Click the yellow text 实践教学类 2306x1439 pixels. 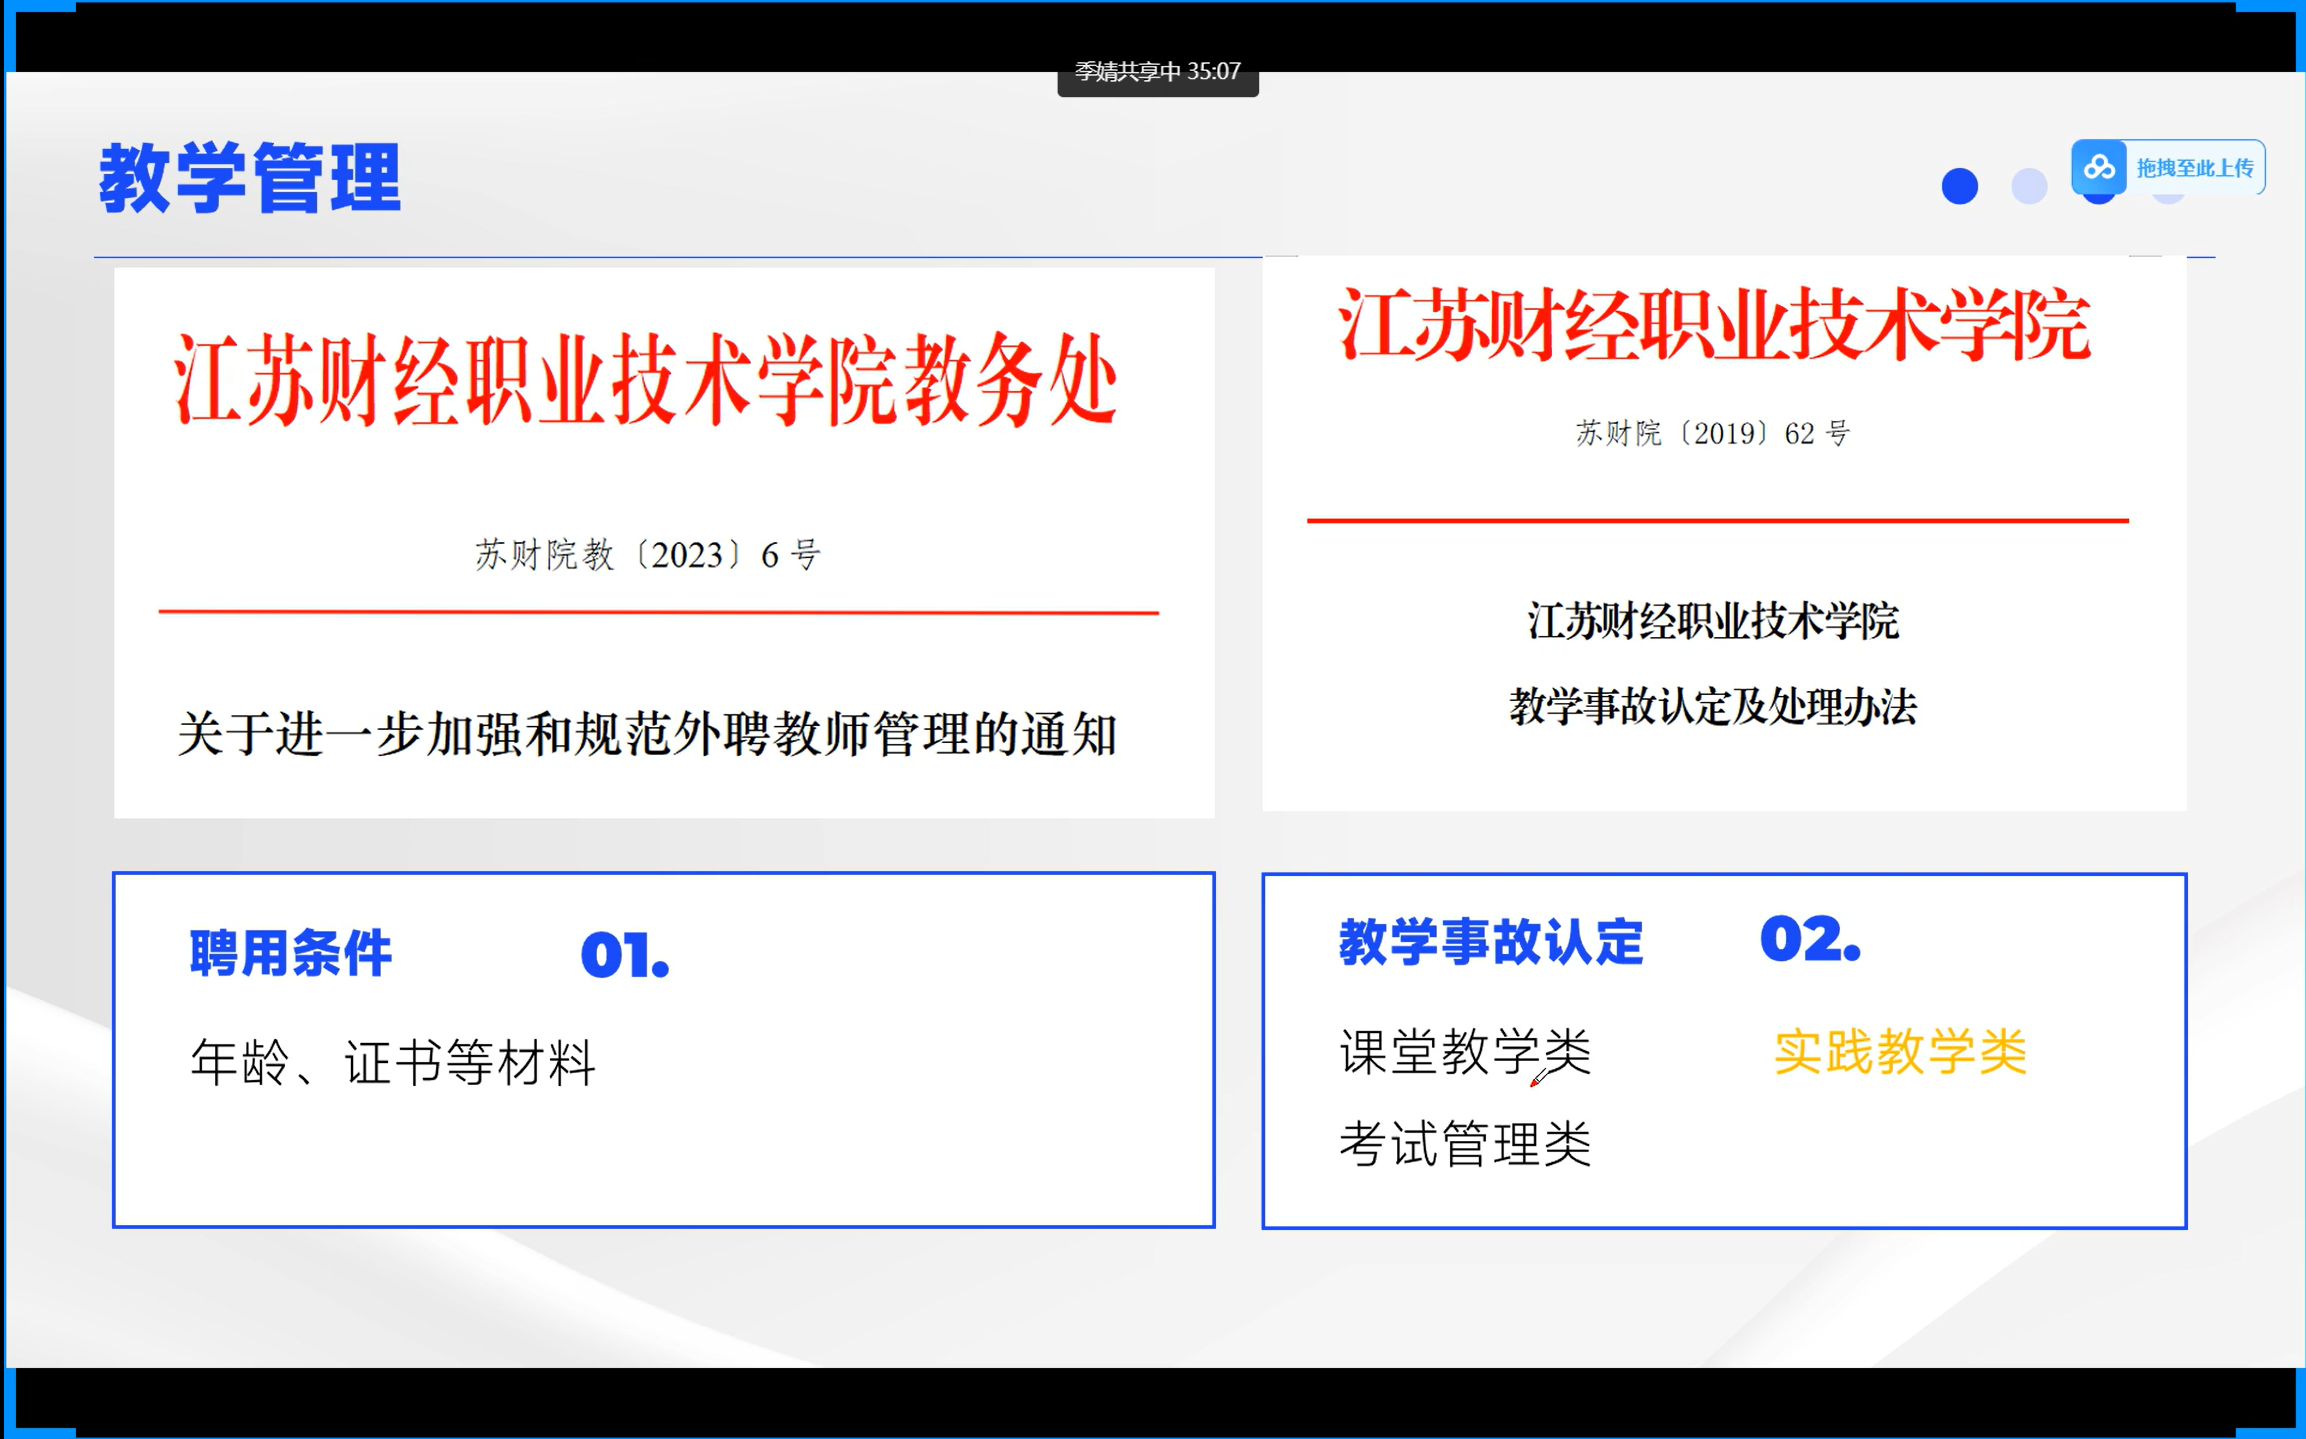coord(1900,1052)
